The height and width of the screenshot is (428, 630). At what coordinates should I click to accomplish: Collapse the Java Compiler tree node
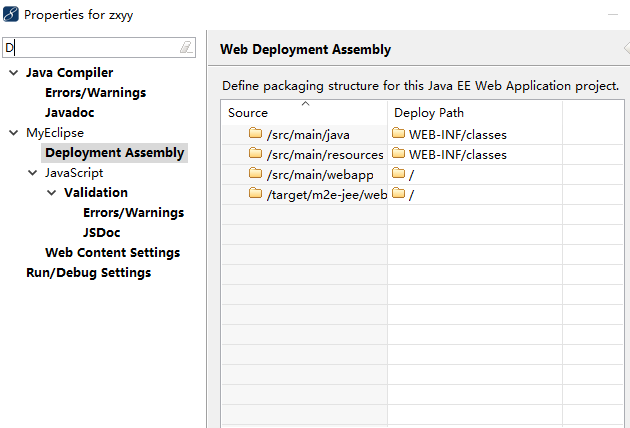(14, 73)
